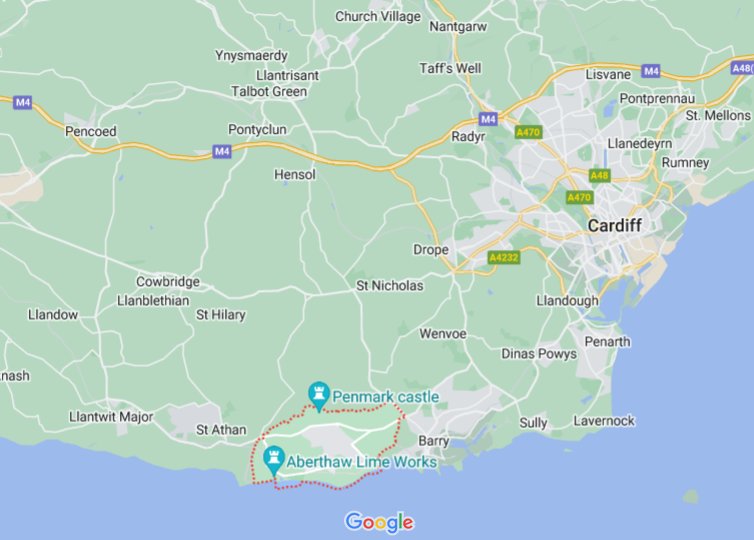754x540 pixels.
Task: Open the Aberthaw Lime Works label
Action: [362, 462]
